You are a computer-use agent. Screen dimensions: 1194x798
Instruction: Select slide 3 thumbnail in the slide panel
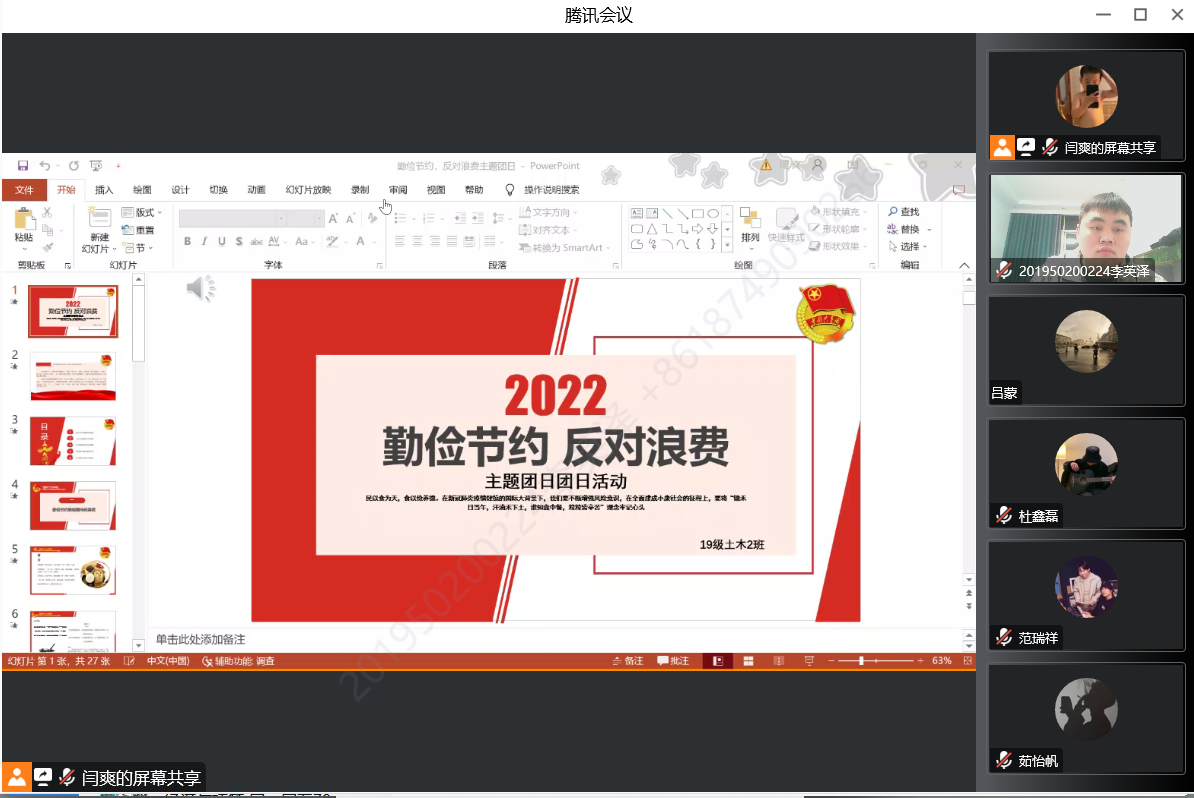[73, 441]
